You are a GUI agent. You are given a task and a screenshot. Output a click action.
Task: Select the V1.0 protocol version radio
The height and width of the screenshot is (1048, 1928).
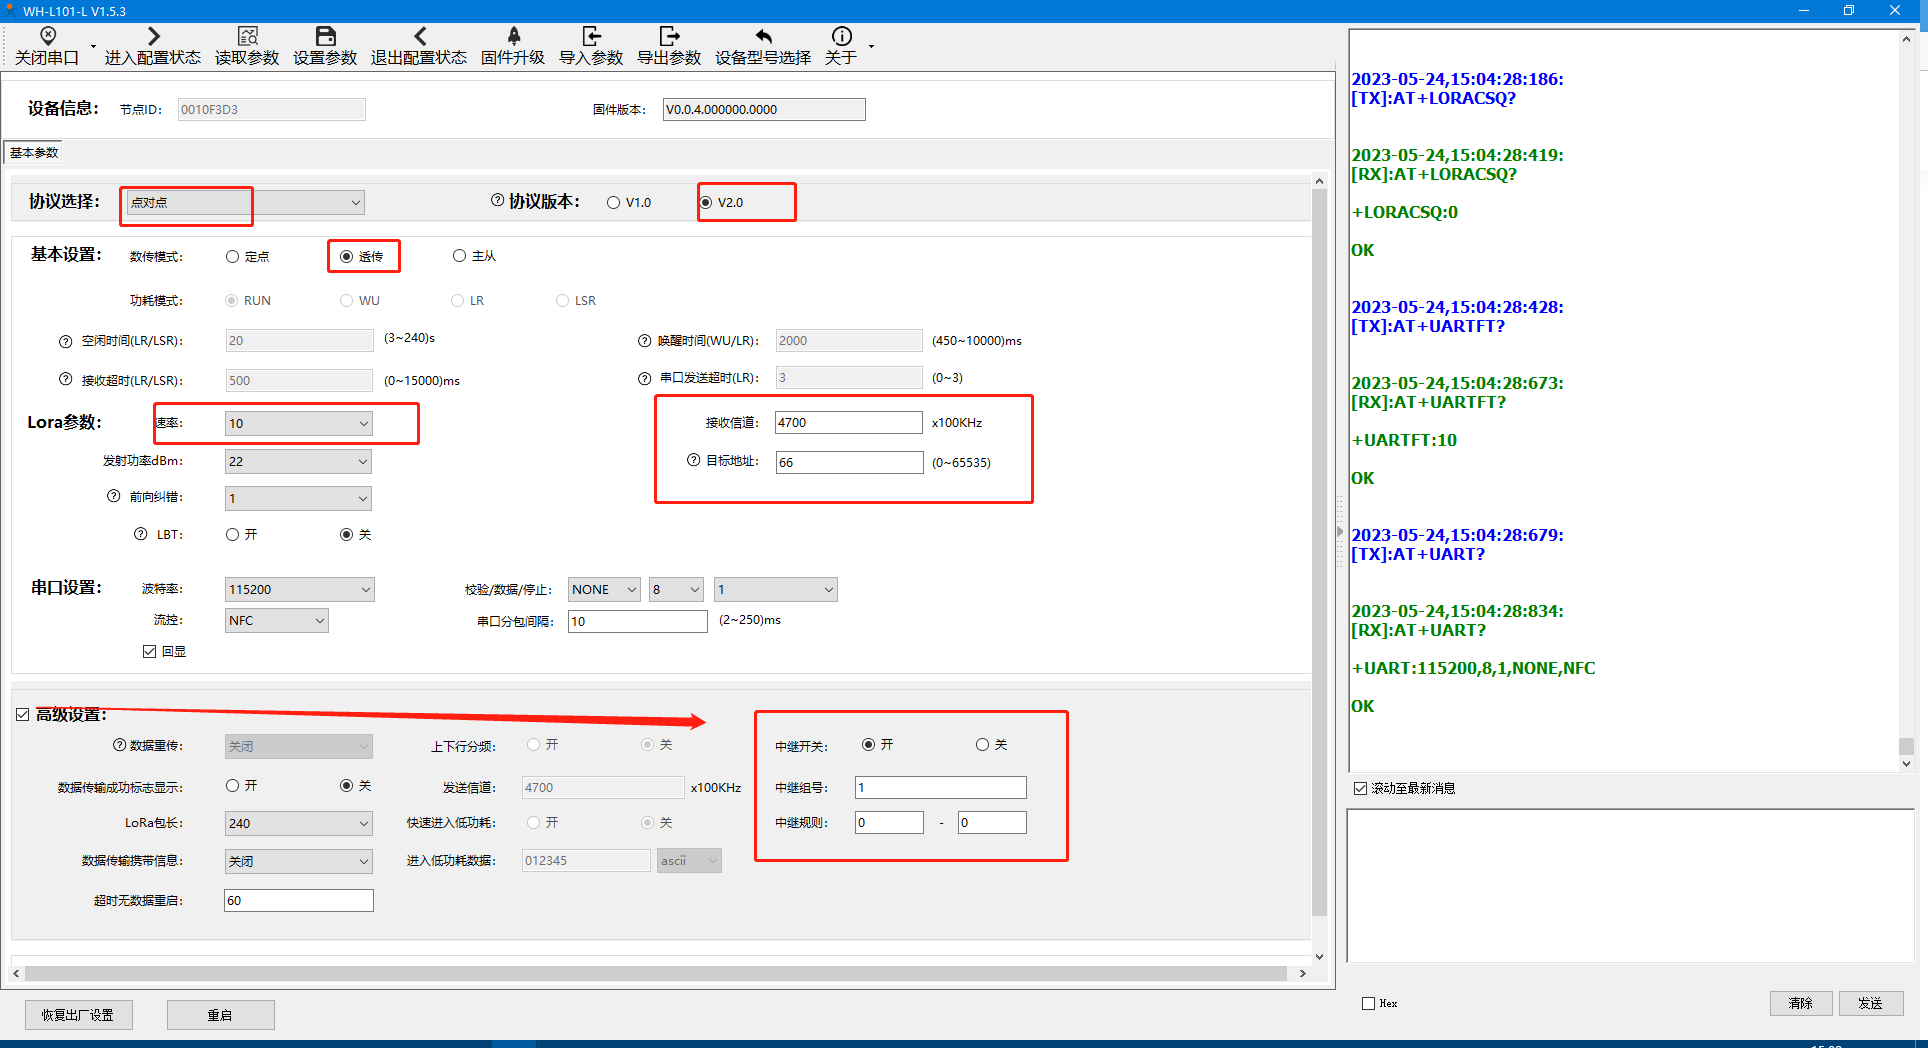pyautogui.click(x=614, y=203)
